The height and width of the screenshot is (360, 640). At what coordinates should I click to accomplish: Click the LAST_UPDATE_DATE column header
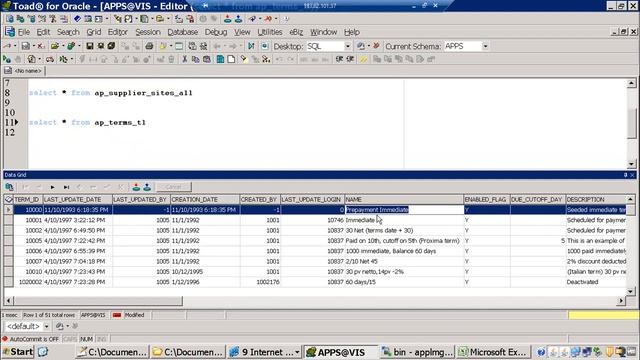point(77,199)
